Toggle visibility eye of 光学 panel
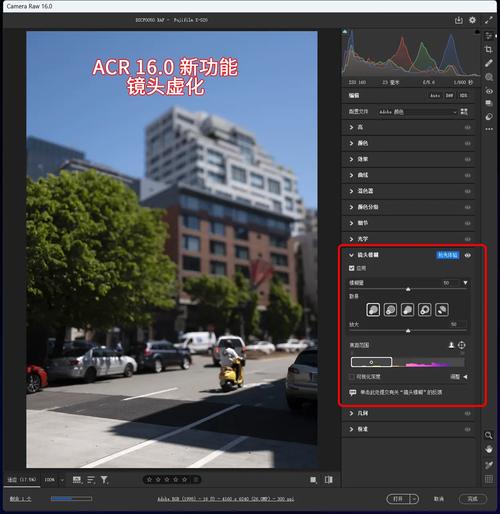The width and height of the screenshot is (500, 514). point(468,239)
